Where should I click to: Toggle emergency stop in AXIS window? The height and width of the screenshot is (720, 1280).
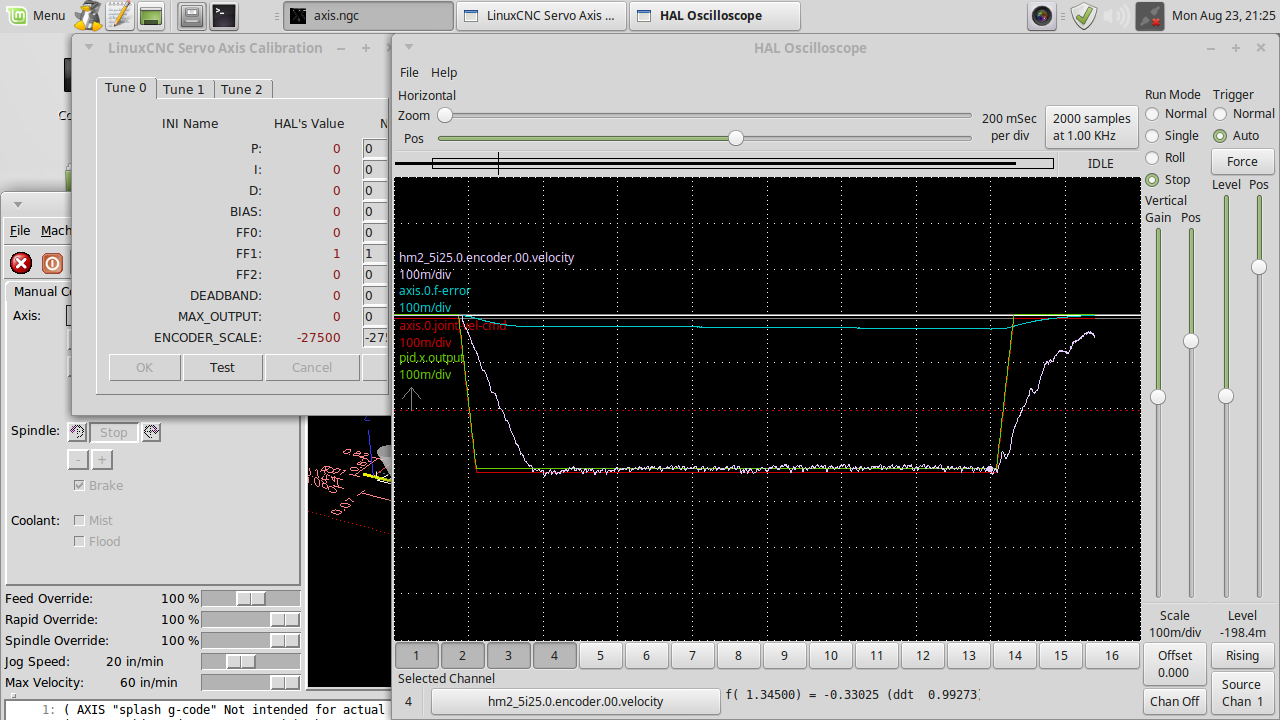(x=21, y=263)
